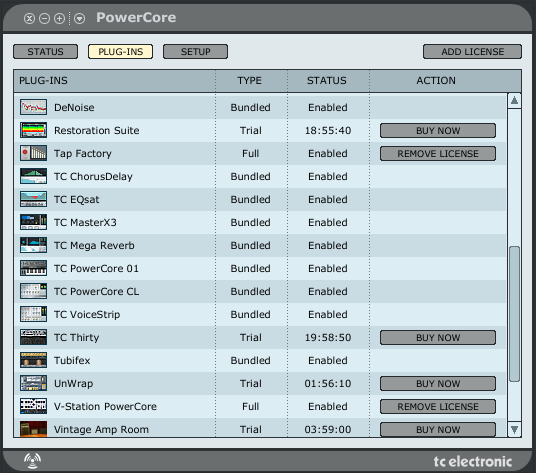Image resolution: width=536 pixels, height=473 pixels.
Task: Close the PowerCore window
Action: [29, 18]
